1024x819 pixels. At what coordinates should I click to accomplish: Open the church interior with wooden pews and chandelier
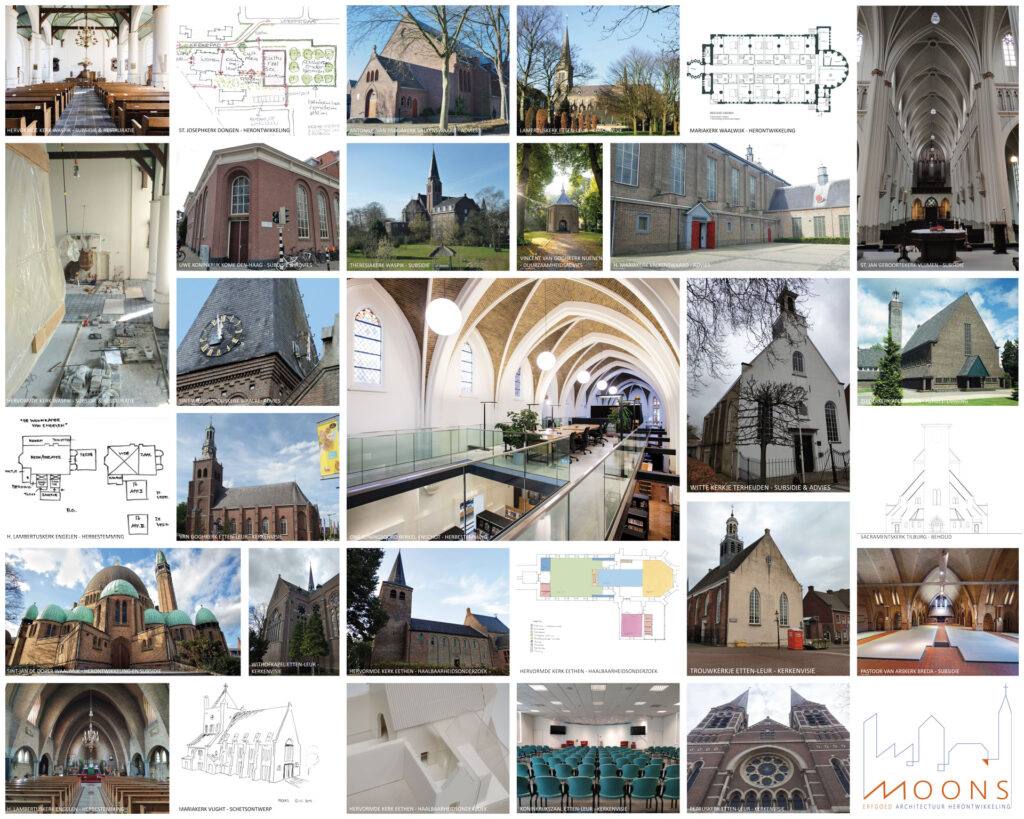[x=87, y=71]
